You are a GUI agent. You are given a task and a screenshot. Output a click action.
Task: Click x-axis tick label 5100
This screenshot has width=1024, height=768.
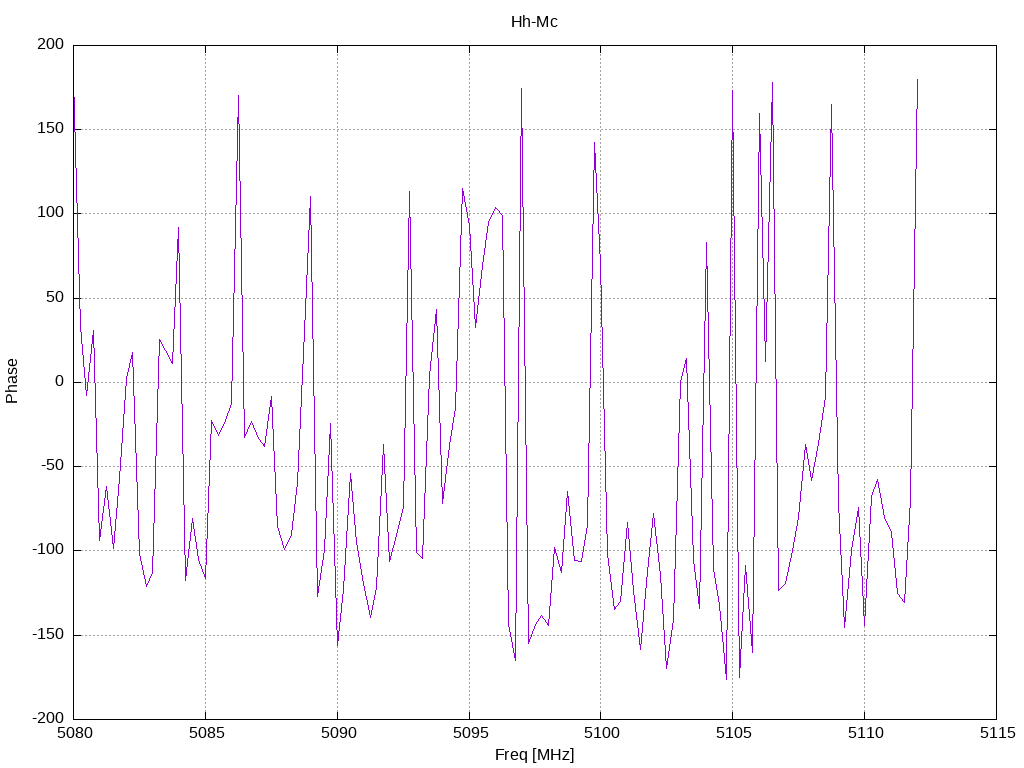[x=601, y=733]
